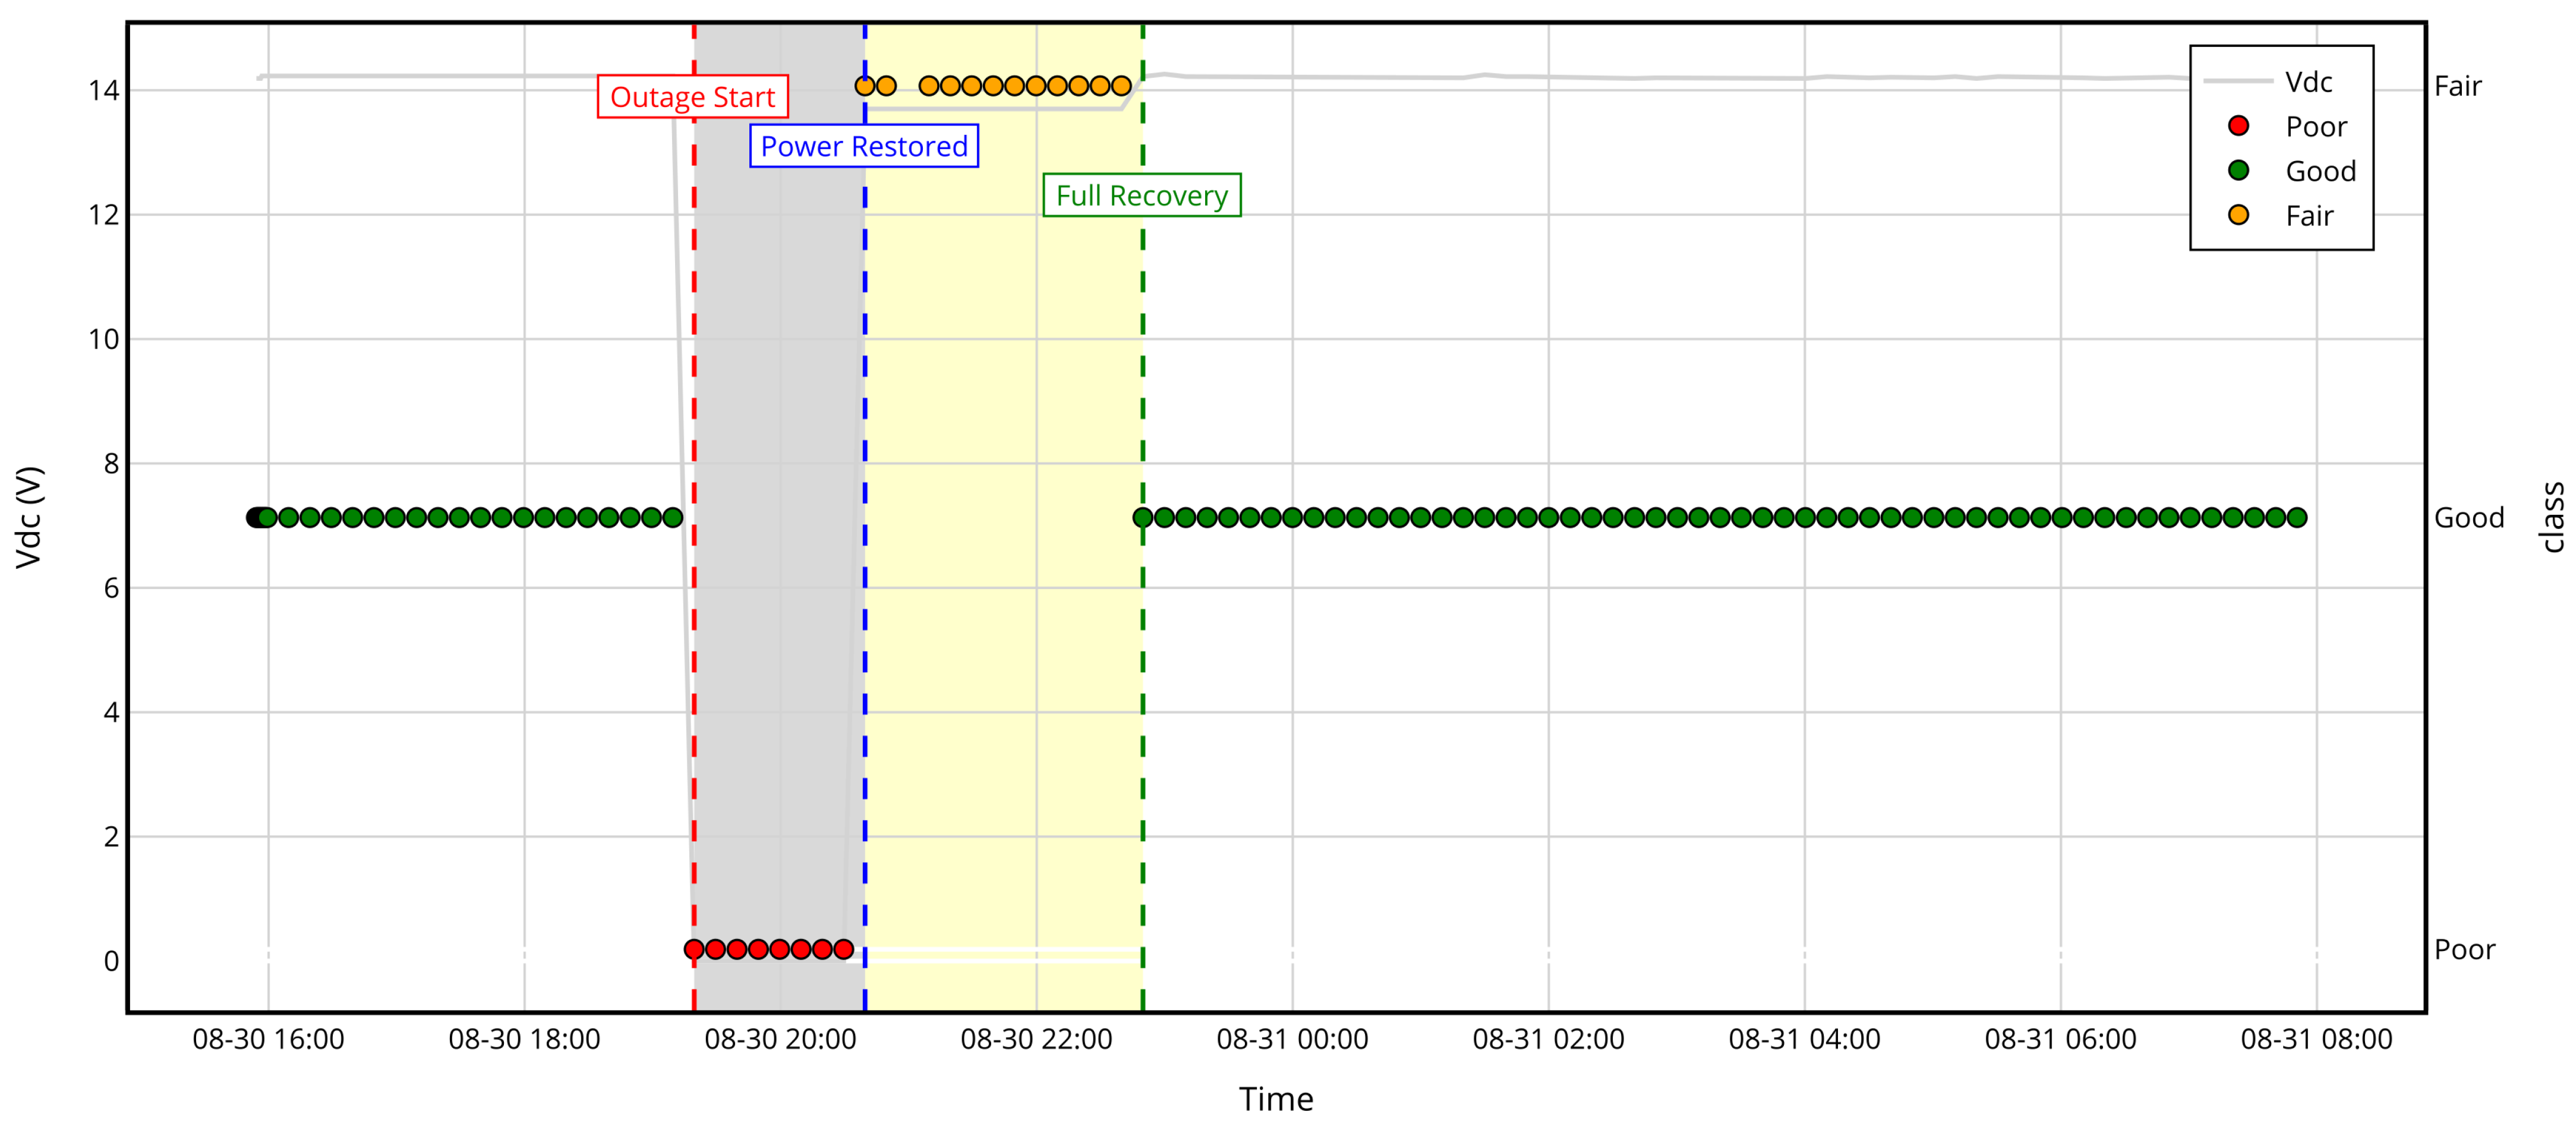Viewport: 2576px width, 1124px height.
Task: Click the first red Poor data point
Action: [x=694, y=949]
